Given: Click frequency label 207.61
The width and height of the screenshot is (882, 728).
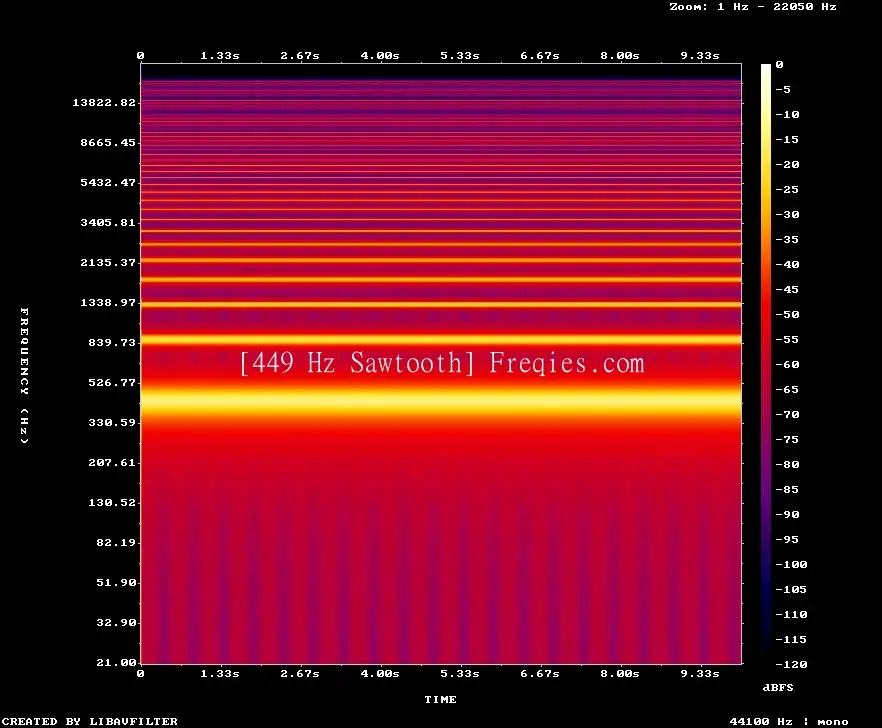Looking at the screenshot, I should [x=112, y=462].
